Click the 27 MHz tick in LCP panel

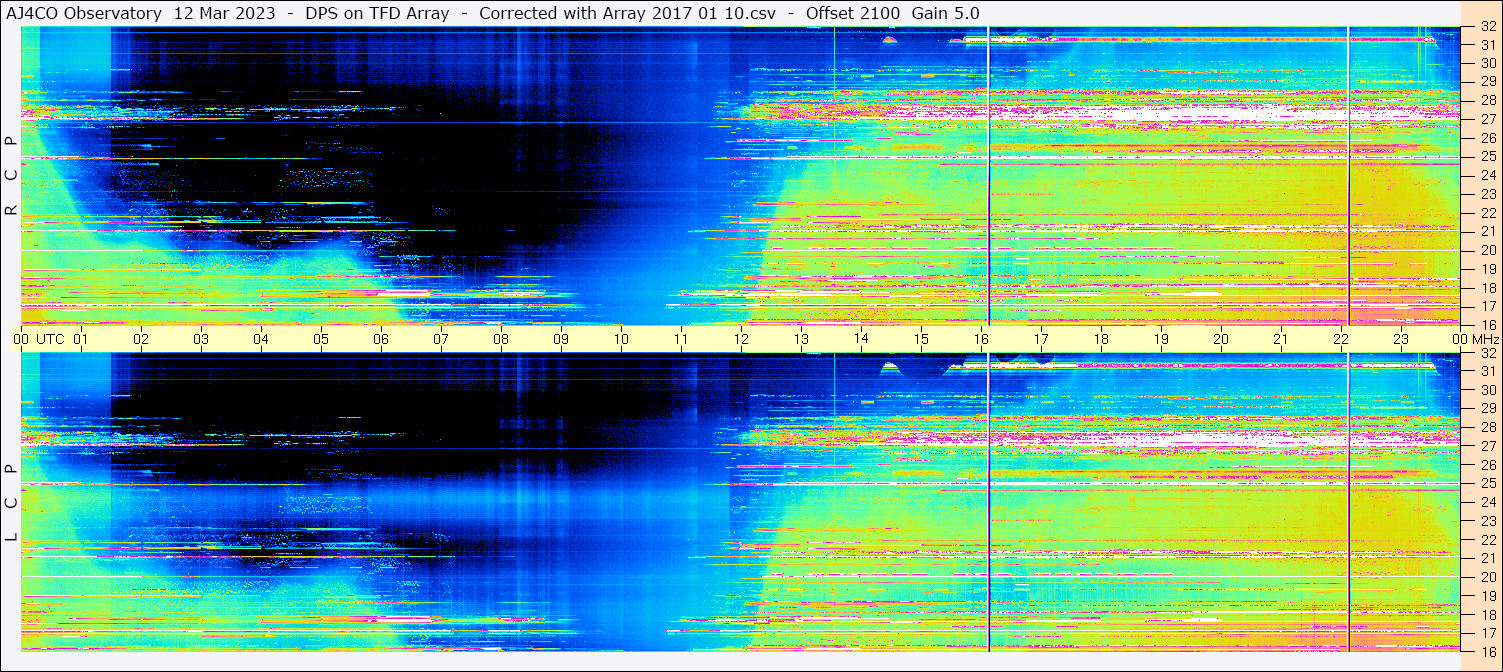1487,446
